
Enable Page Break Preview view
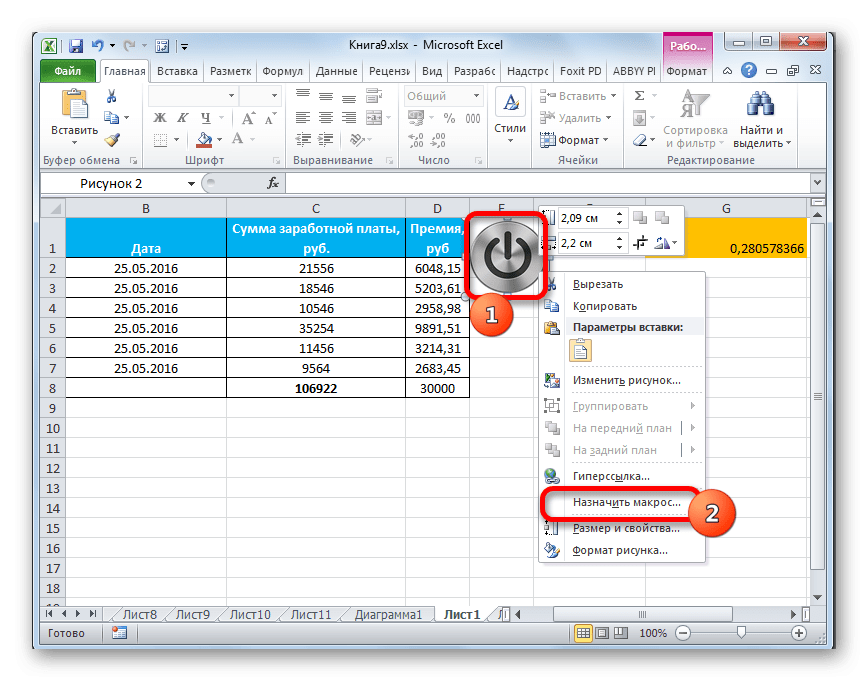click(x=620, y=633)
